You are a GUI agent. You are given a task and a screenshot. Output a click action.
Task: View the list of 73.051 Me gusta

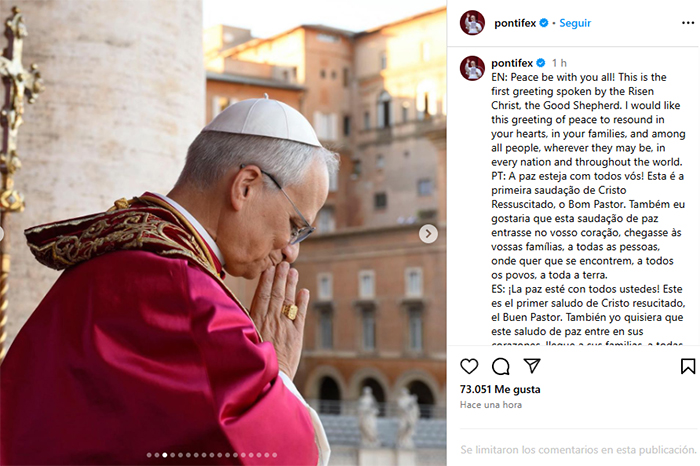[x=500, y=389]
